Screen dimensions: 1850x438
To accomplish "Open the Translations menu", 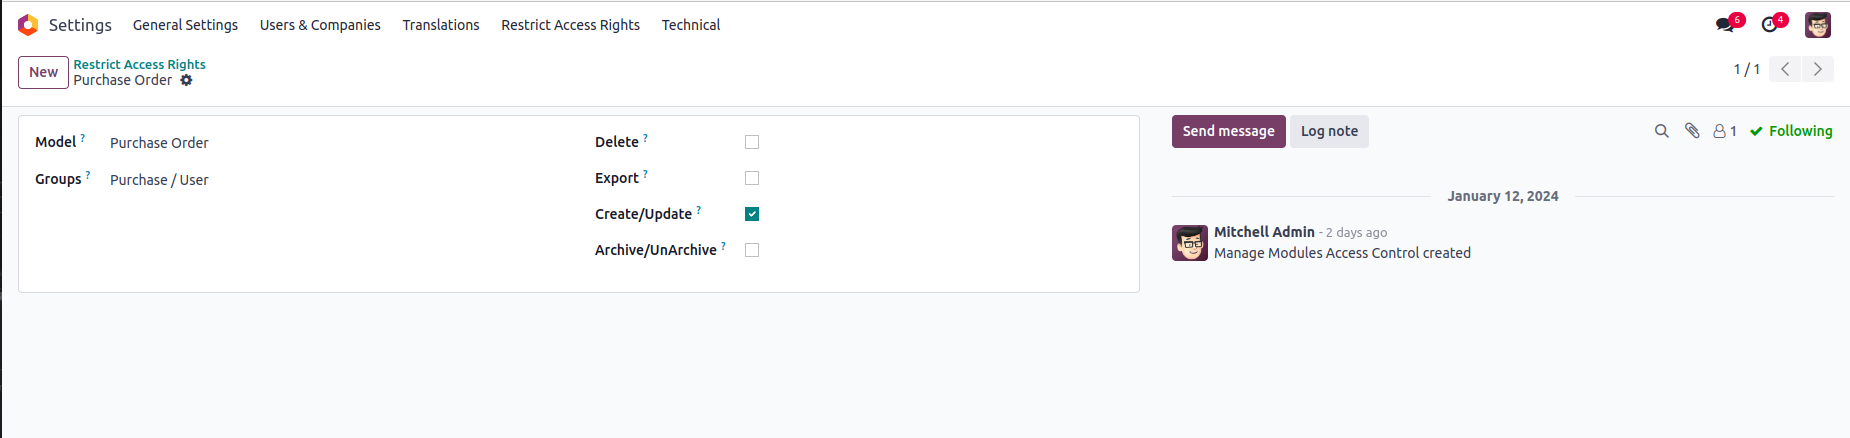I will (x=441, y=25).
